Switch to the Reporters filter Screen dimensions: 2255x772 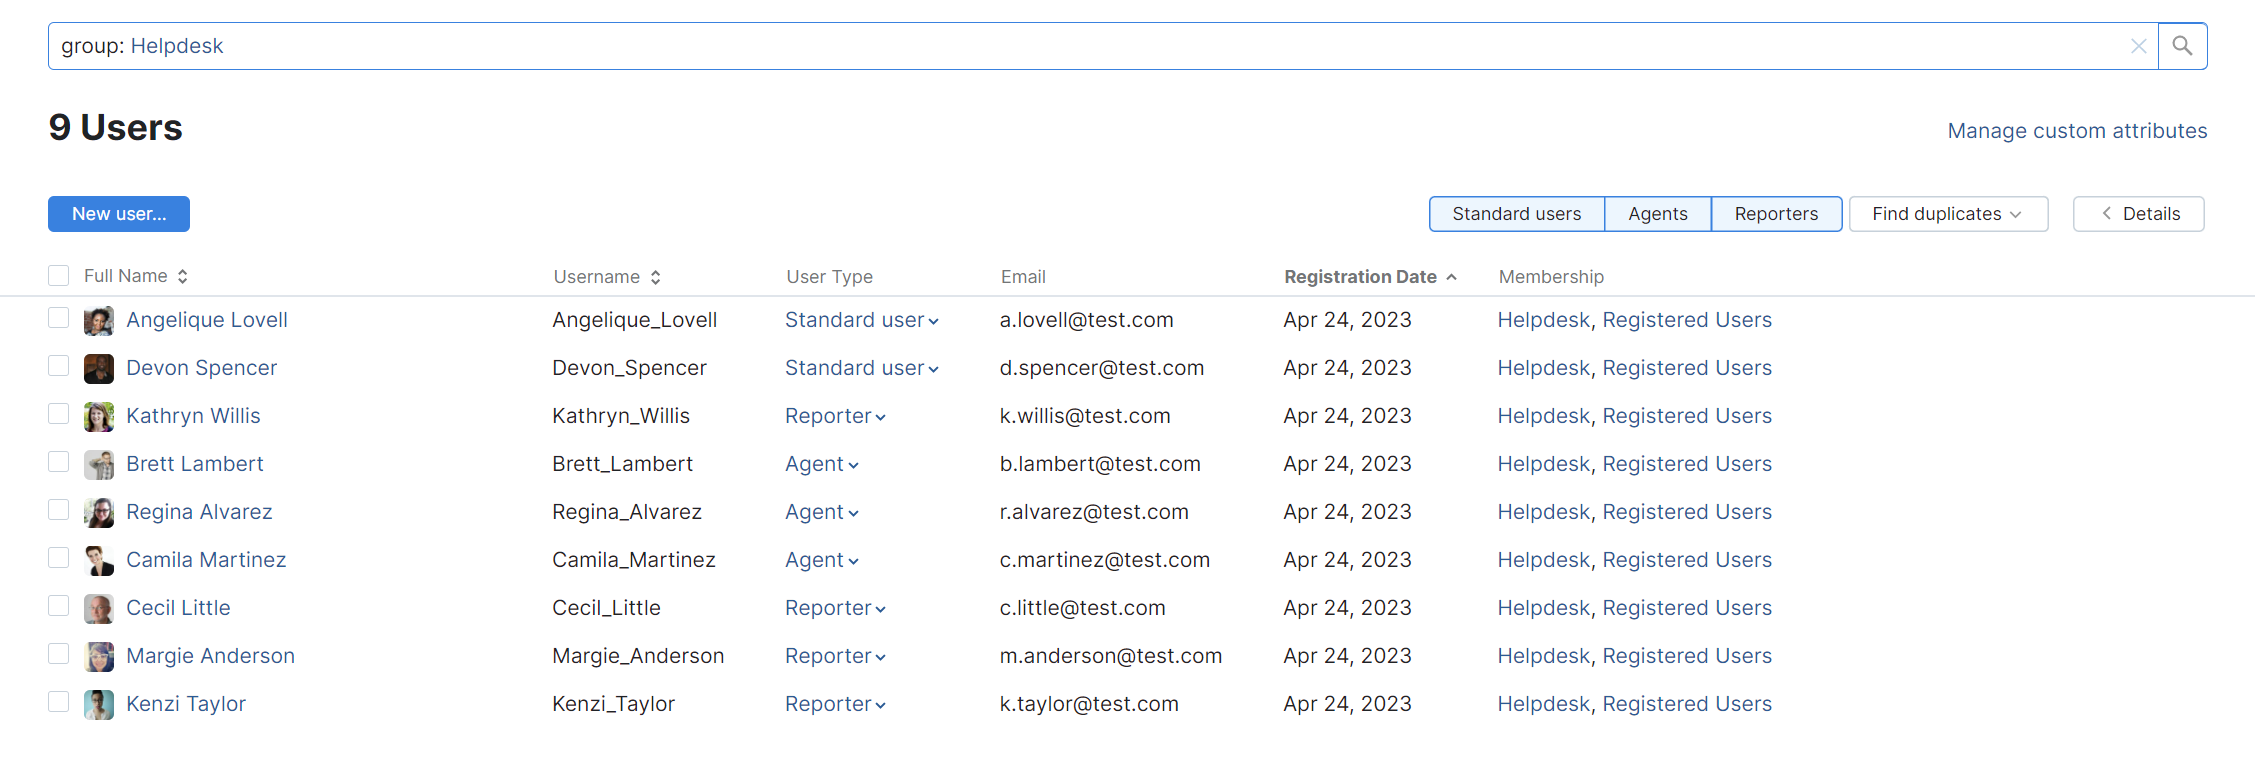(x=1776, y=214)
